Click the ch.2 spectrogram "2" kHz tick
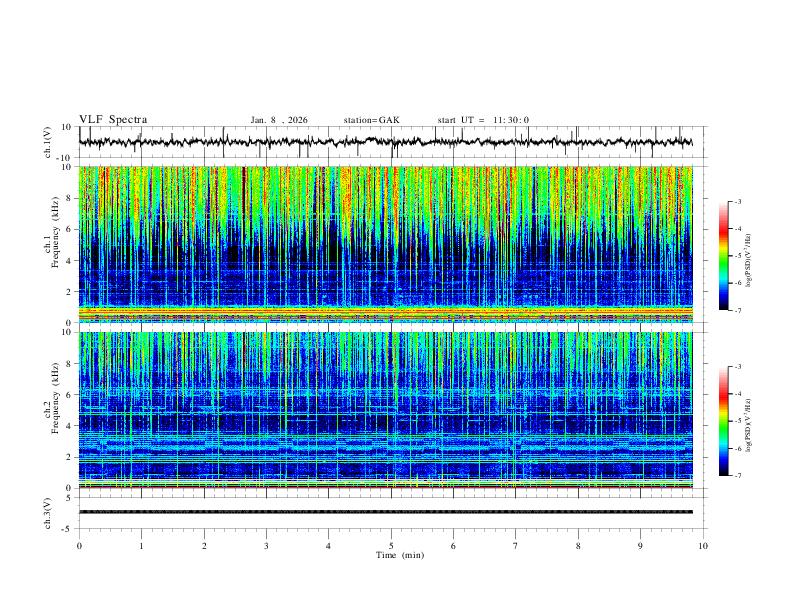The image size is (792, 612). click(69, 457)
